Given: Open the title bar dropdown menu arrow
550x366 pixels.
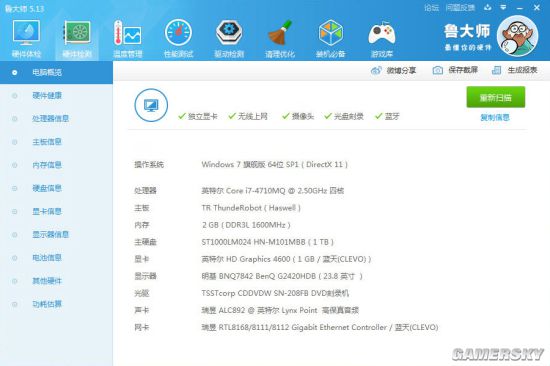Looking at the screenshot, I should (x=503, y=7).
